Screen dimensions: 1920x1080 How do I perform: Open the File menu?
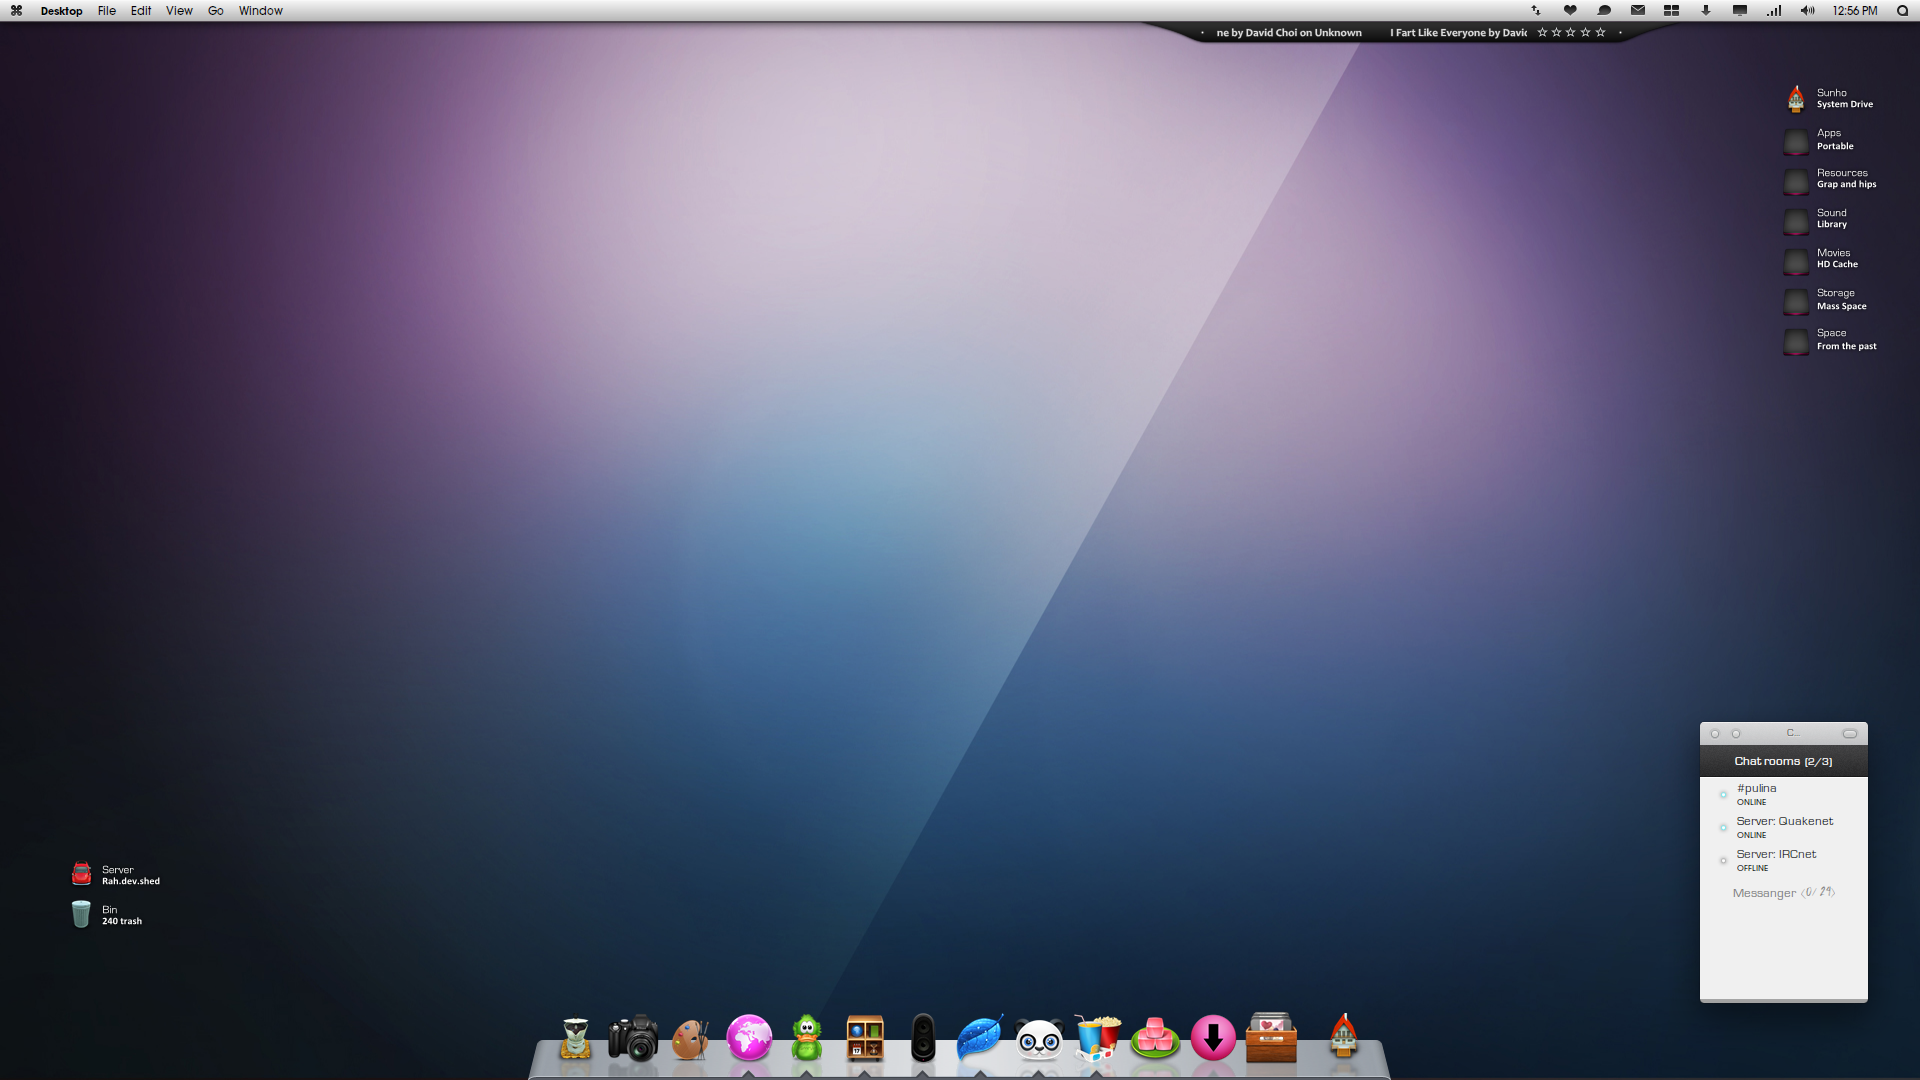107,11
